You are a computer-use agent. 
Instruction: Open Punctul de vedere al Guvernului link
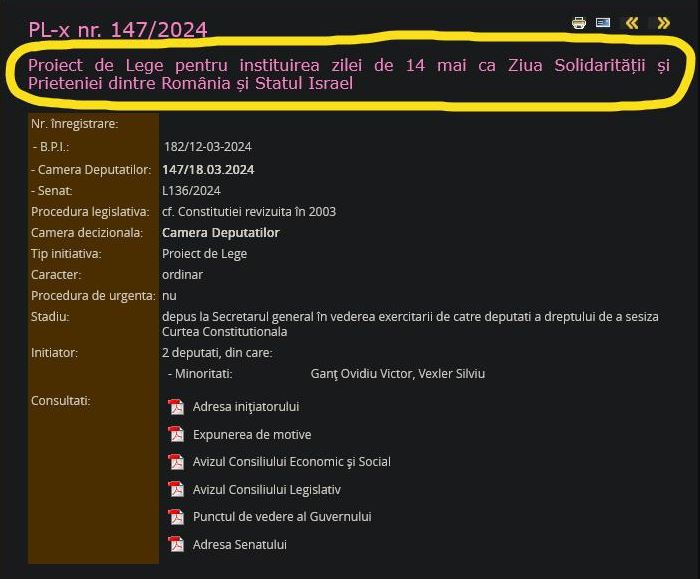coord(282,517)
